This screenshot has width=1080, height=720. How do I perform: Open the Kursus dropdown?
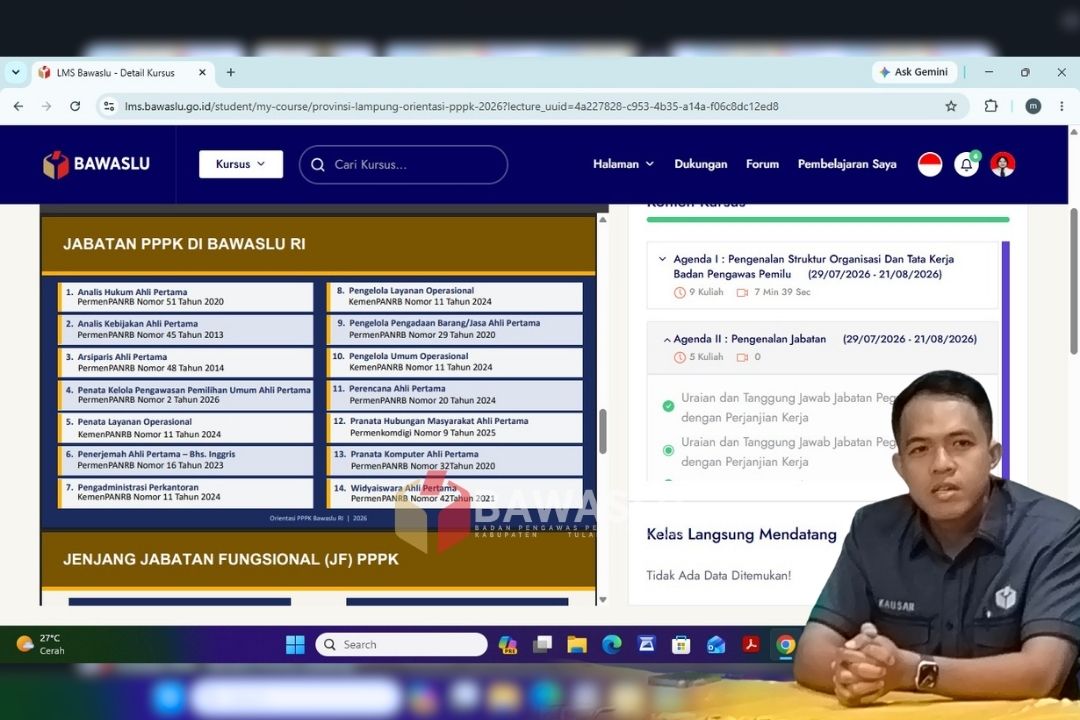point(240,164)
